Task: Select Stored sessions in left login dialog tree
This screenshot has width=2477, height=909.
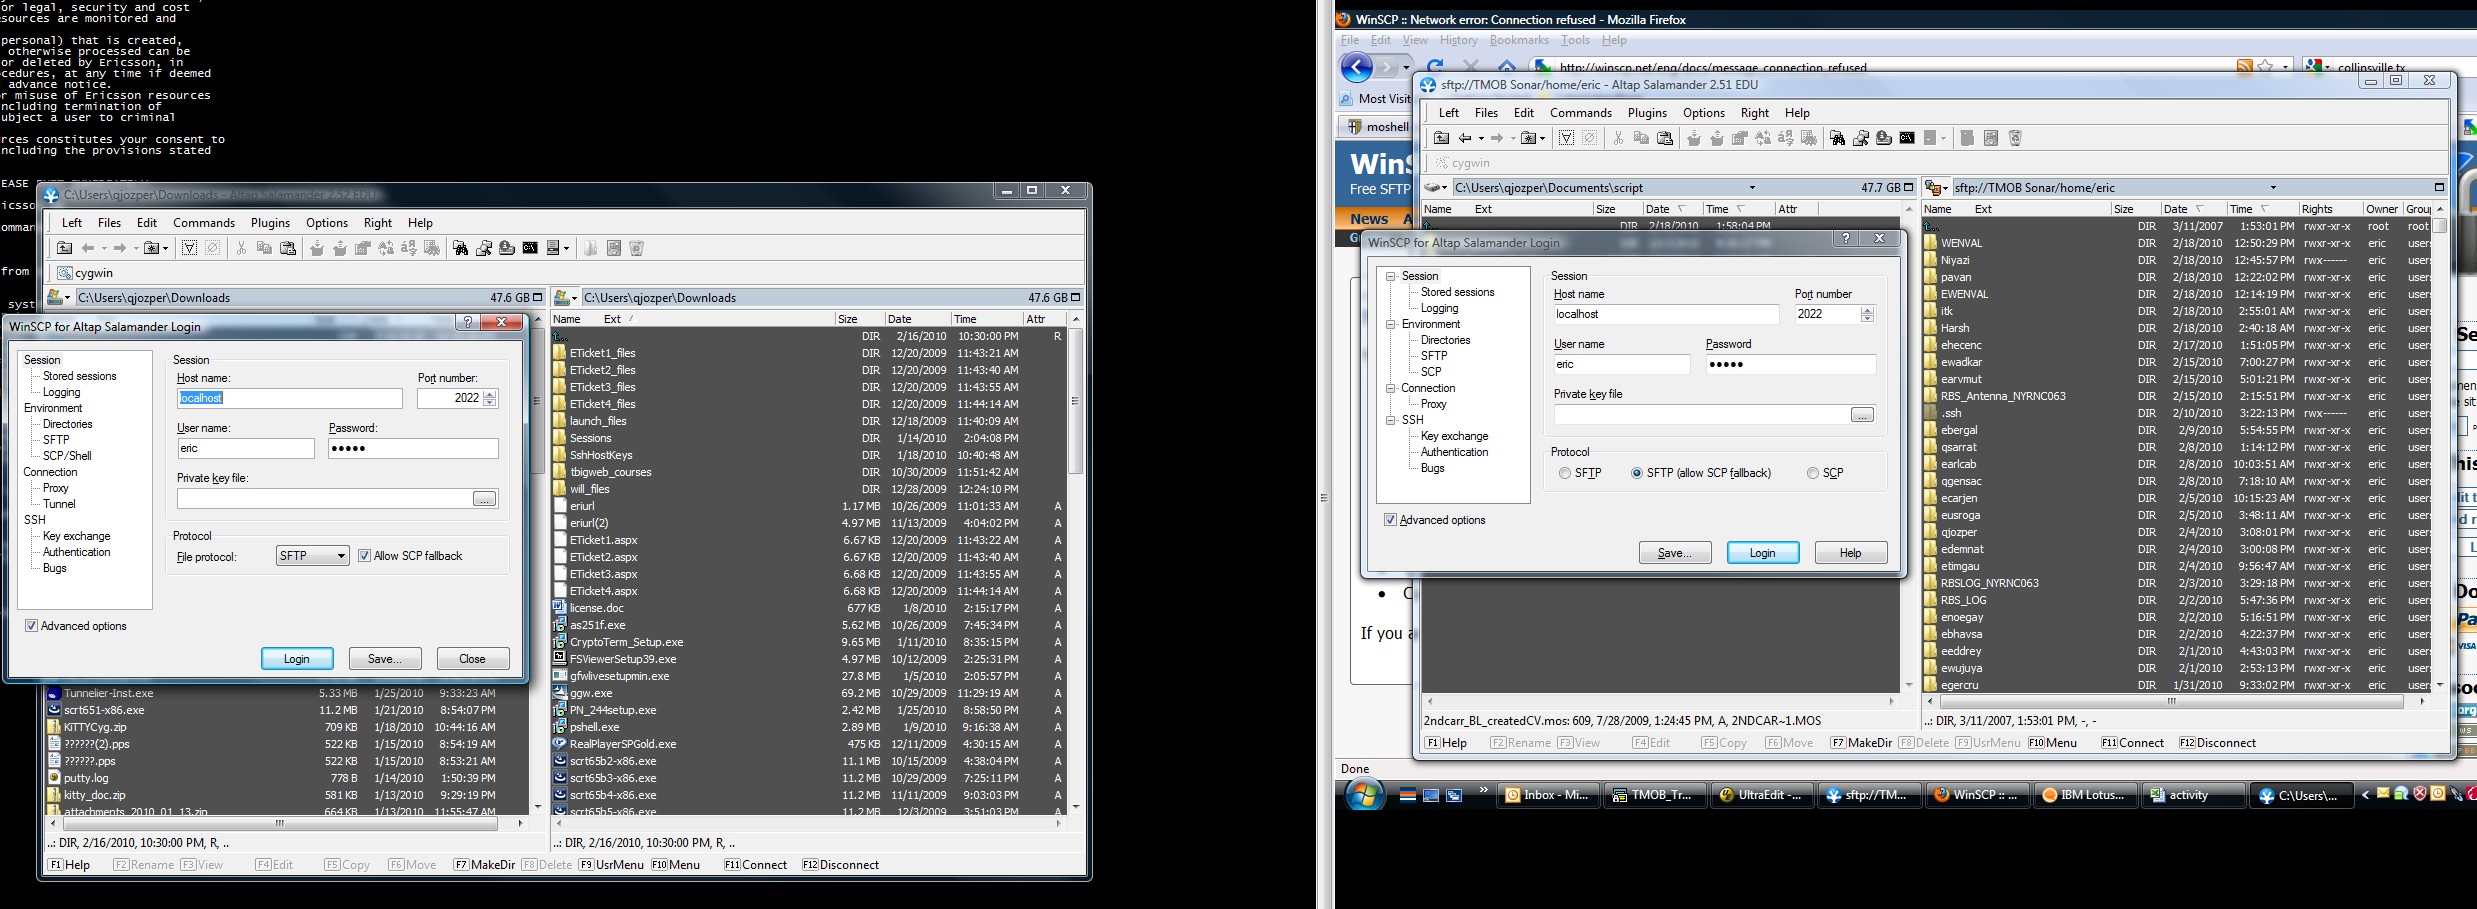Action: point(80,376)
